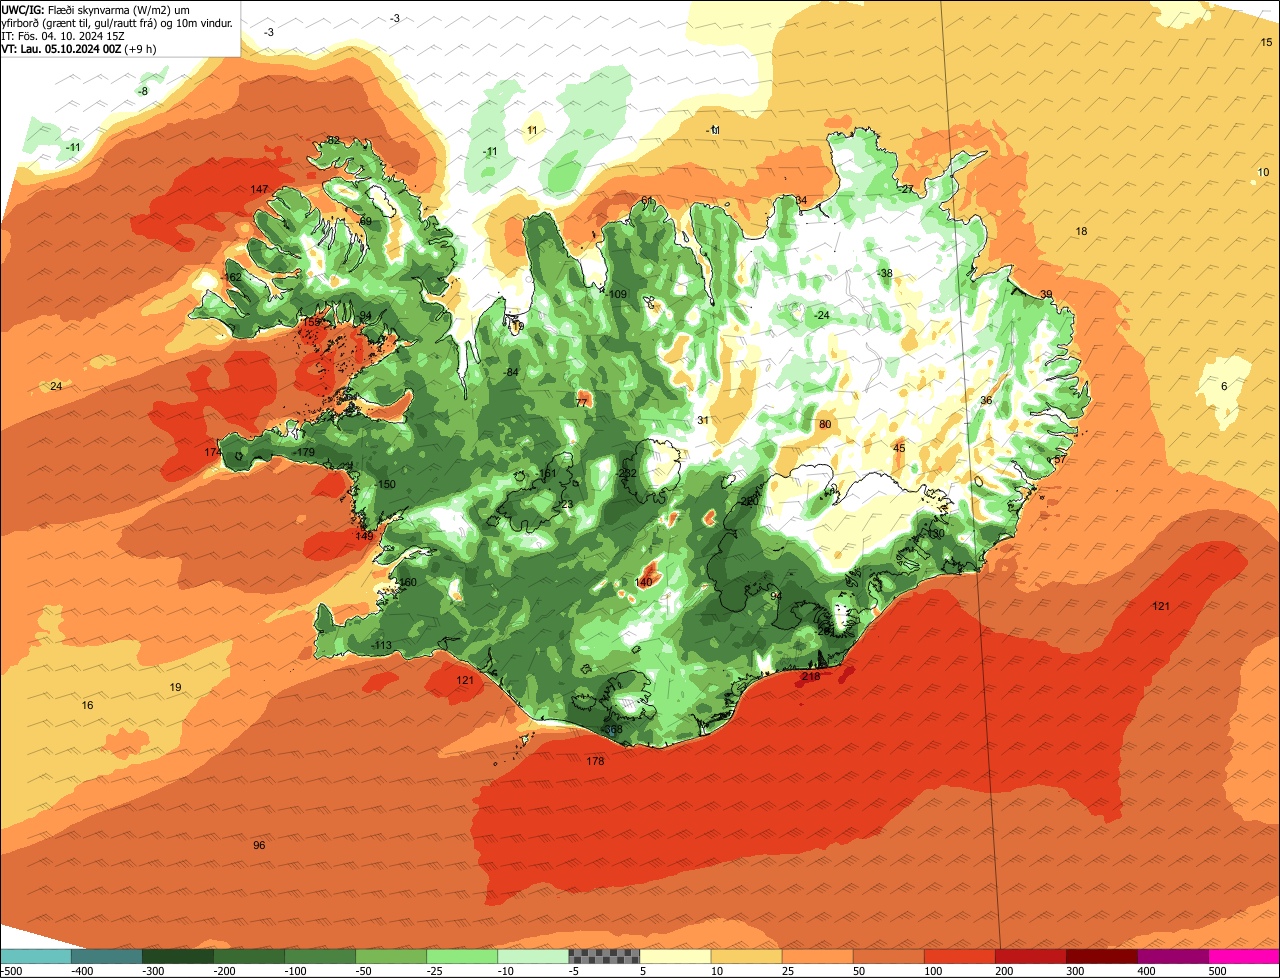Click the map value '6' on the pale yellow patch
Image resolution: width=1280 pixels, height=978 pixels.
[x=1224, y=387]
